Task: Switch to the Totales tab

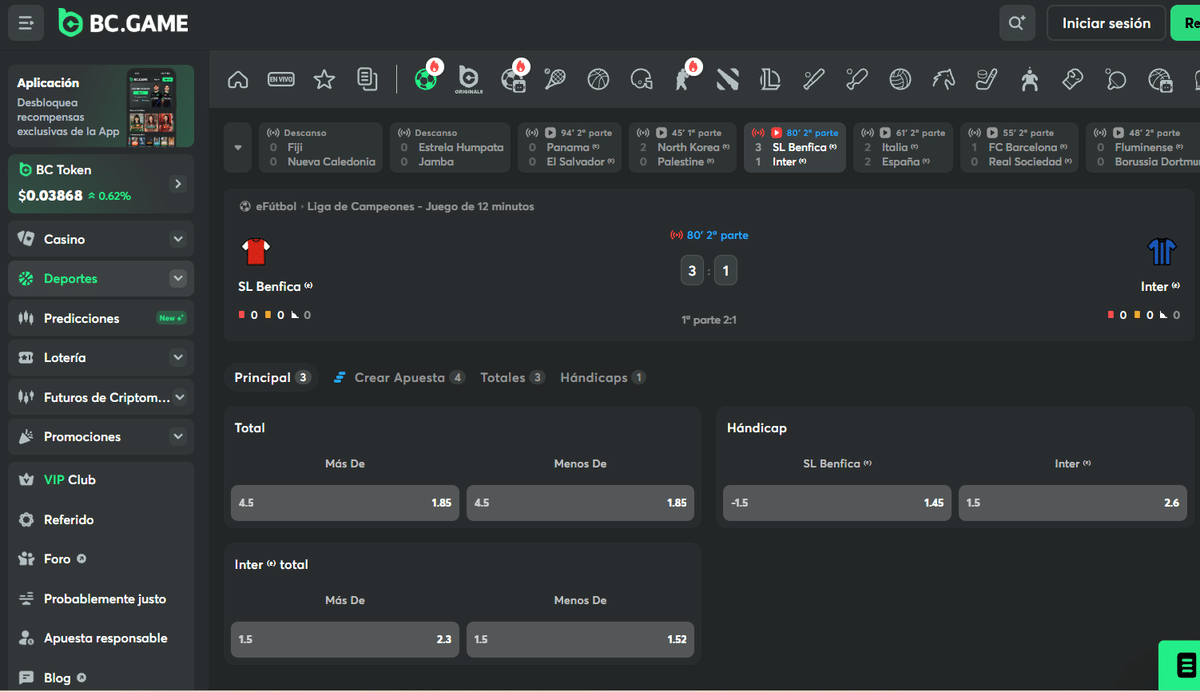Action: click(512, 378)
